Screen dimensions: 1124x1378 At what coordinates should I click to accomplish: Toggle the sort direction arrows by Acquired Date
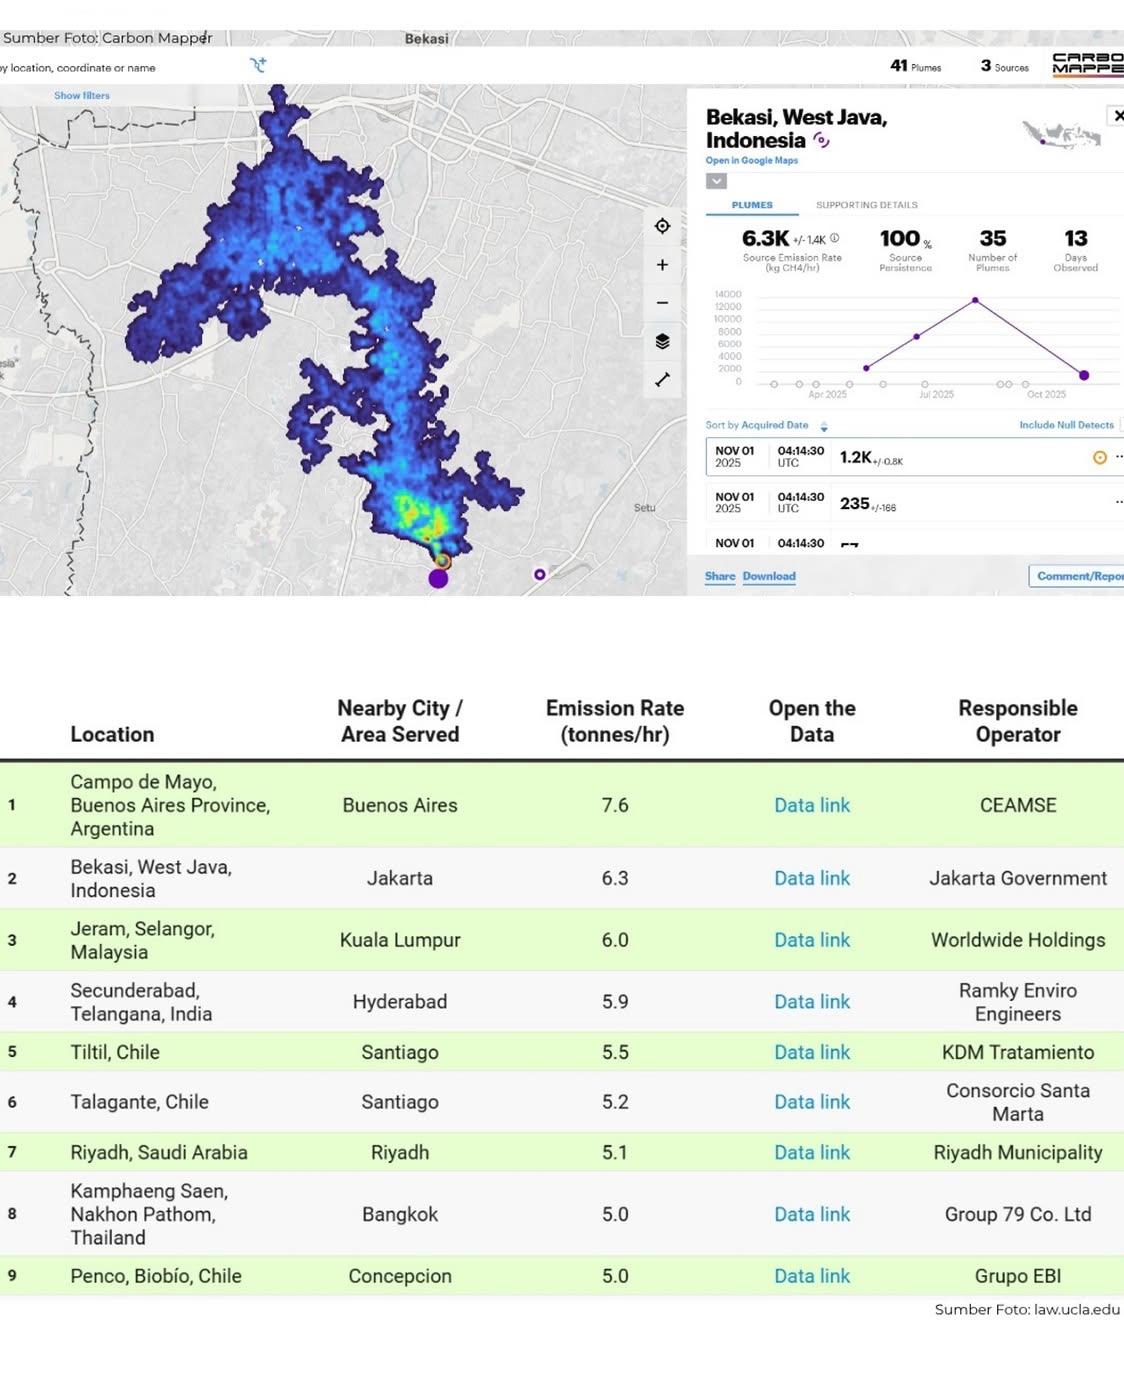pos(824,426)
